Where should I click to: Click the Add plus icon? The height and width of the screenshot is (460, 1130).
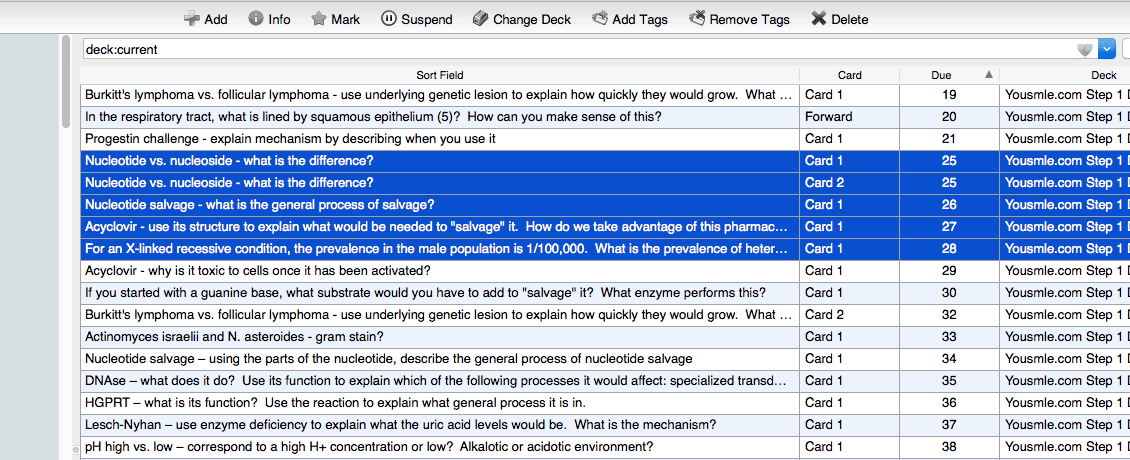pos(192,19)
